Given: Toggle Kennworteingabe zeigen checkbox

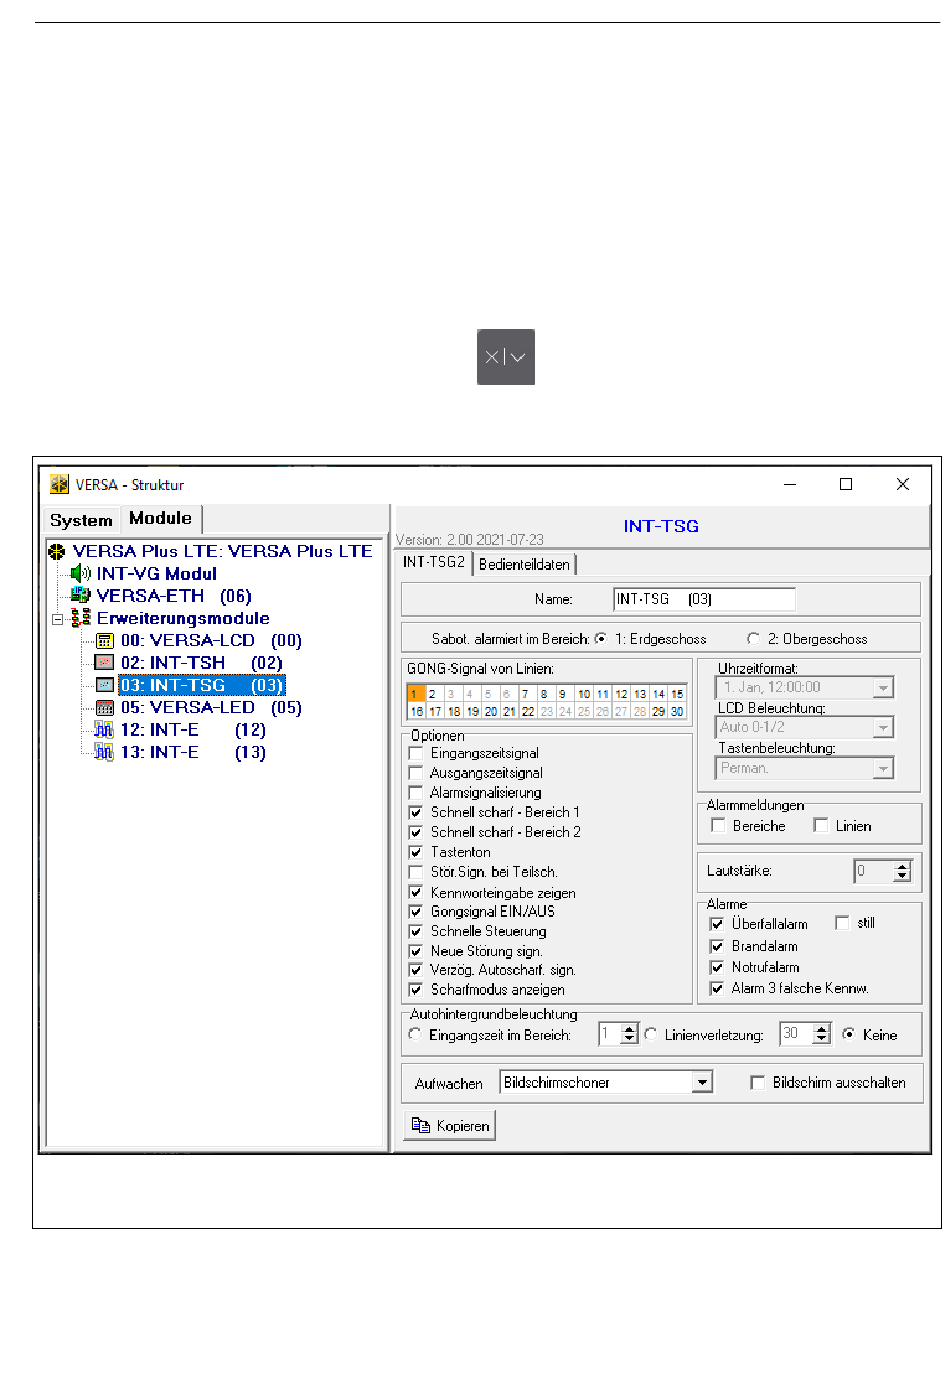Looking at the screenshot, I should [416, 892].
